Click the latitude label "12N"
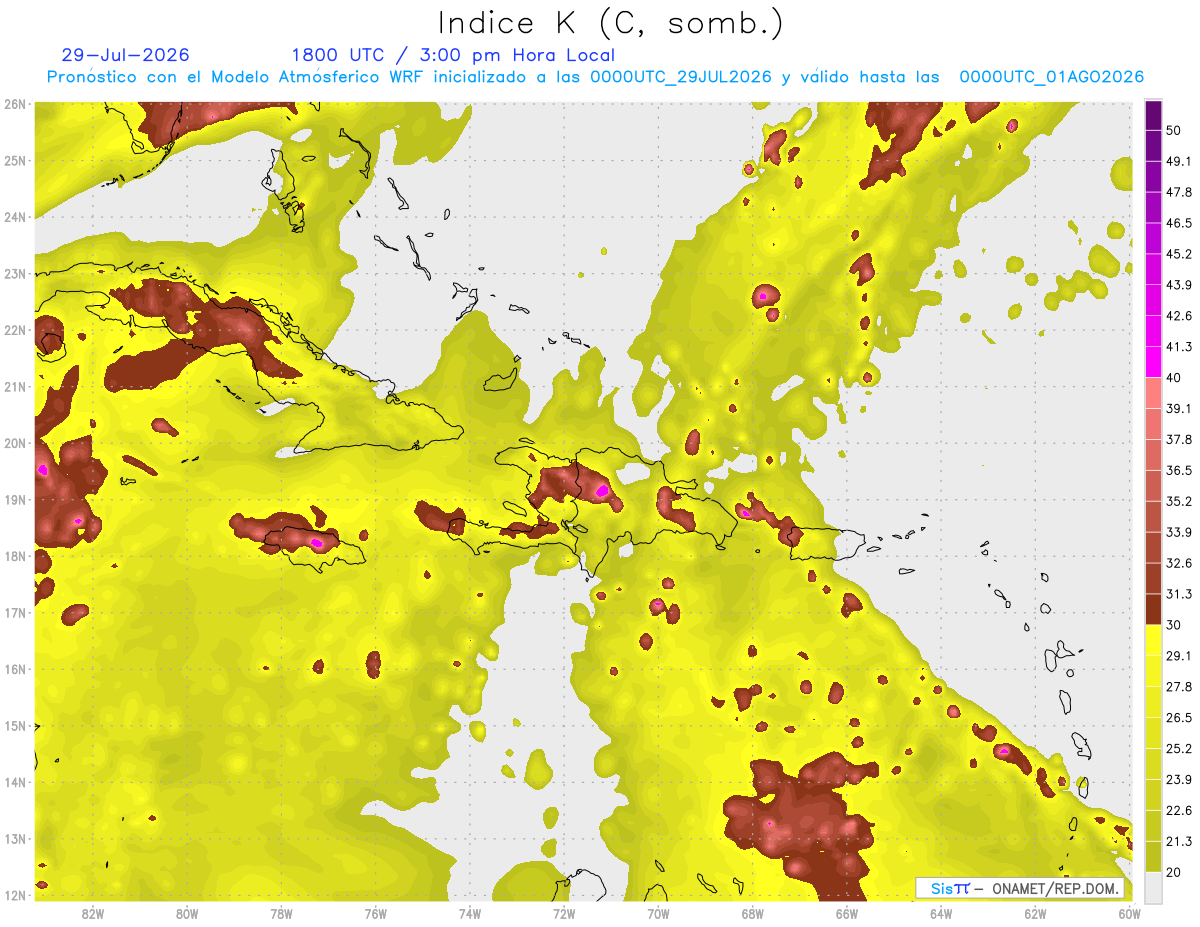Screen dimensions: 1200x927 pos(14,895)
